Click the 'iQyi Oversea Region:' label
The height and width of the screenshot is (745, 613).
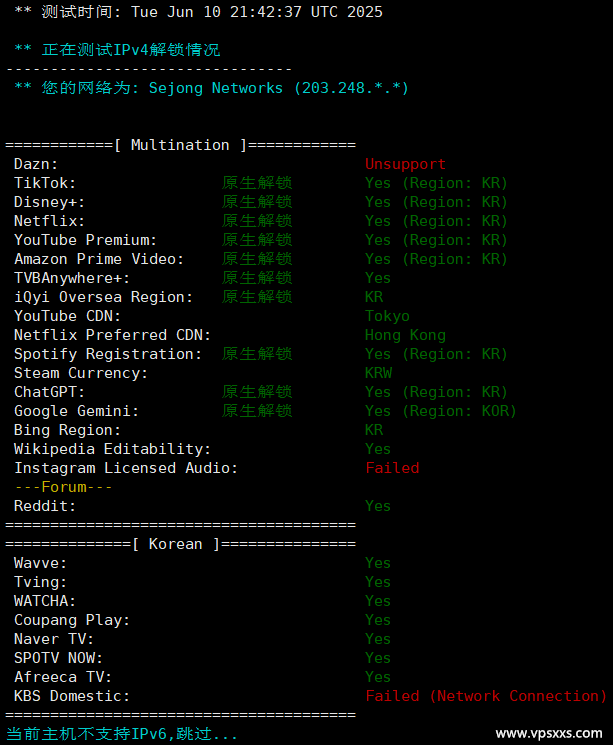(103, 297)
